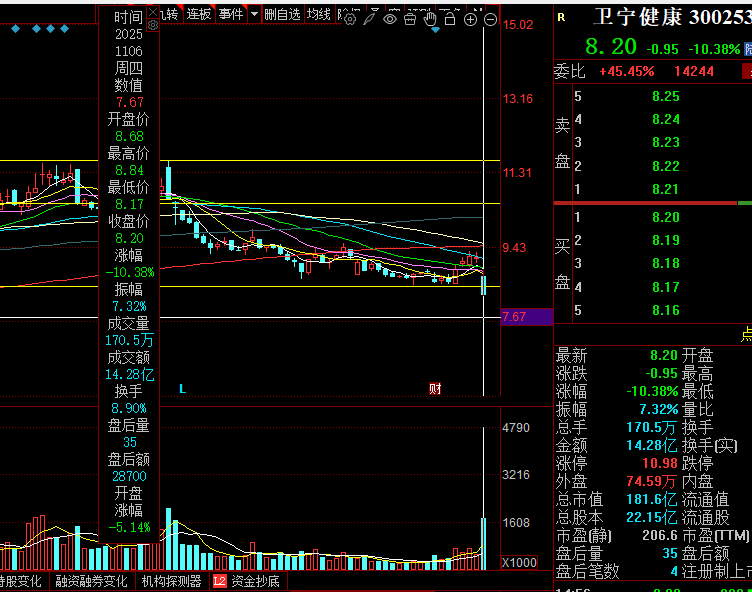This screenshot has height=592, width=752.
Task: Select buy level 3 price 8.18
Action: [666, 263]
